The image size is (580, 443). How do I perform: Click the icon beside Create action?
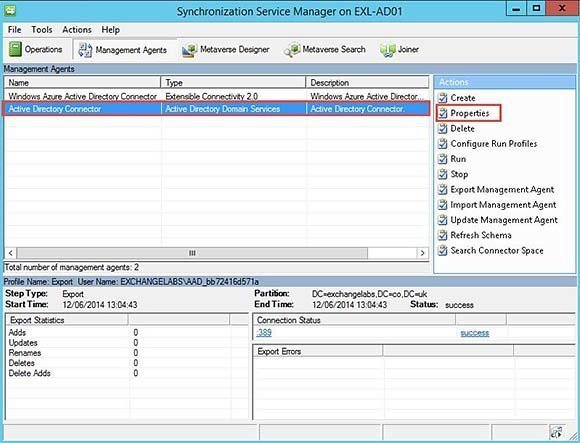pyautogui.click(x=442, y=98)
